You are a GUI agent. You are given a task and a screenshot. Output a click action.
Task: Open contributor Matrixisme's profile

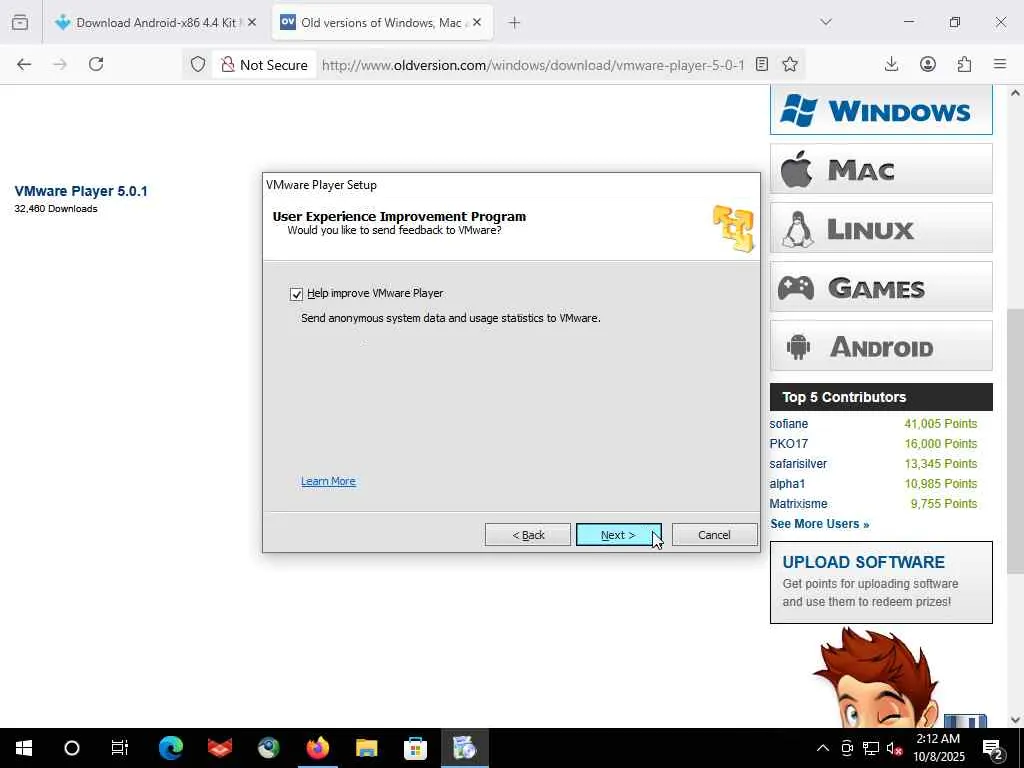pos(798,504)
